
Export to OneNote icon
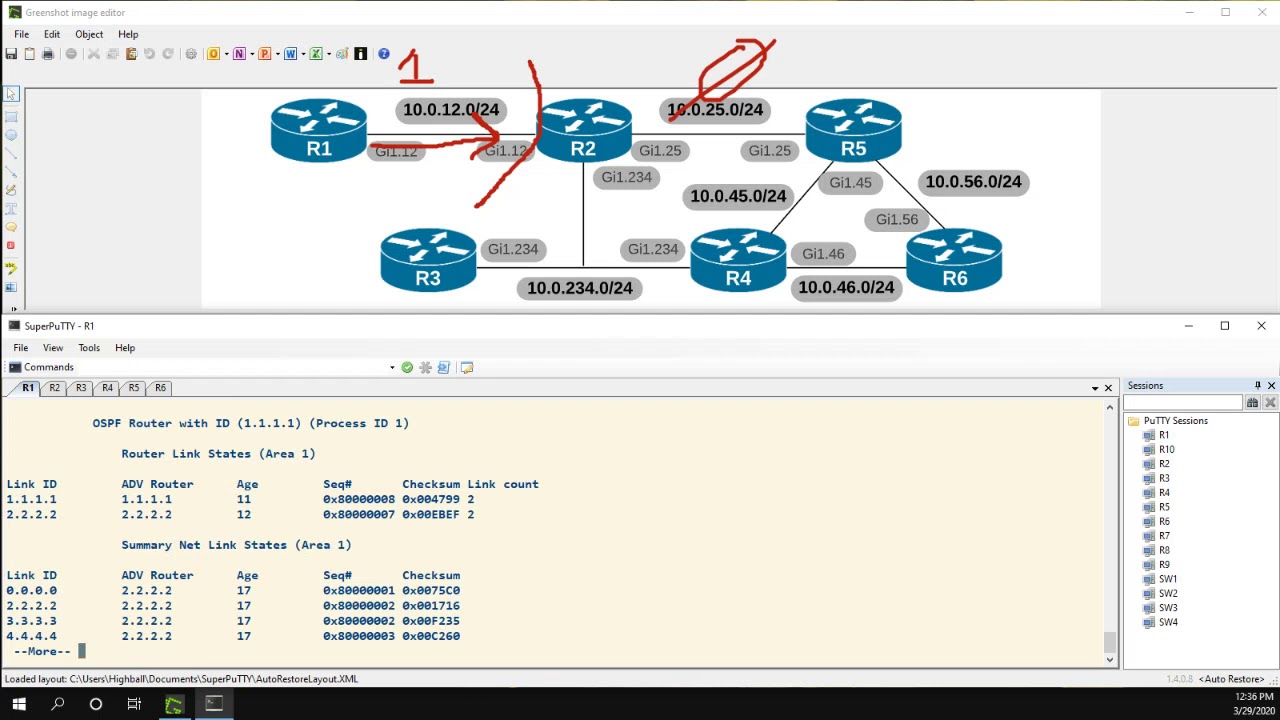[x=239, y=54]
